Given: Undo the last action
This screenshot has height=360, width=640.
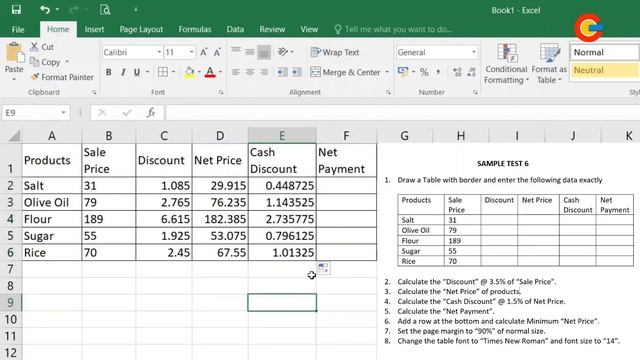Looking at the screenshot, I should [x=45, y=9].
